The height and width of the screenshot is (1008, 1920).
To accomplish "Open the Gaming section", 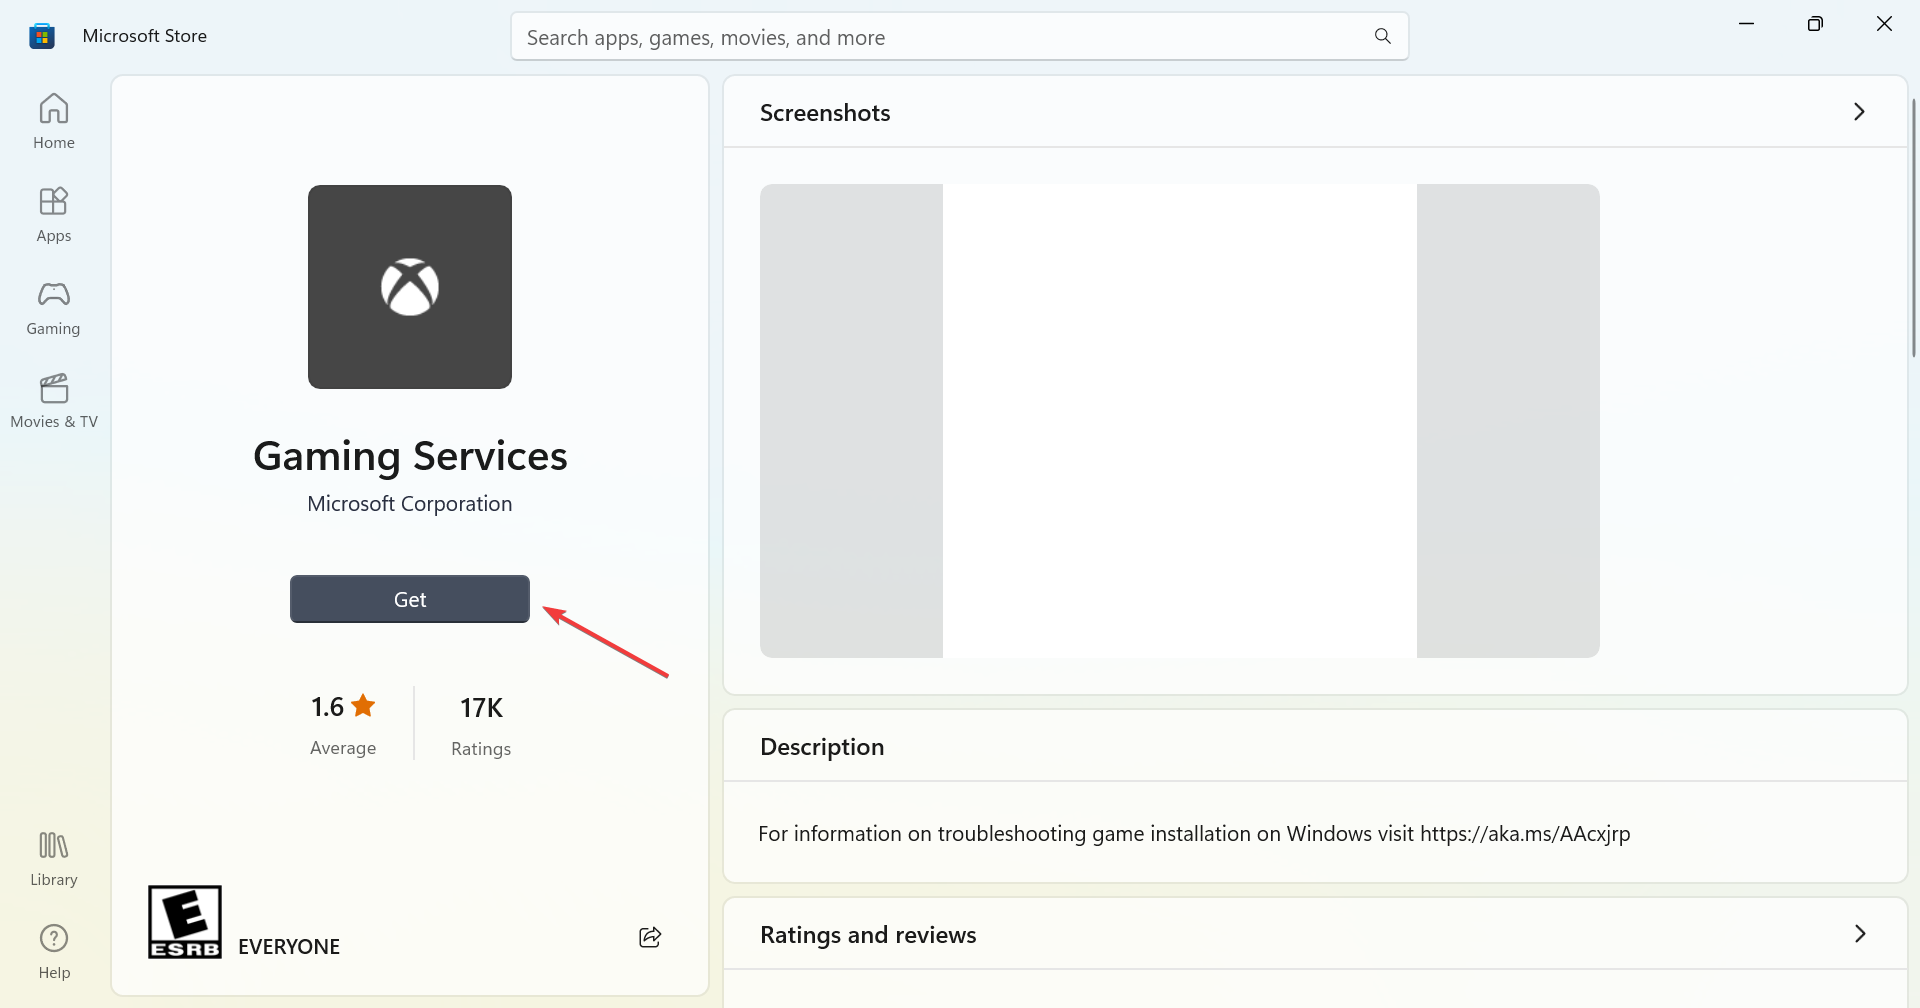I will (53, 307).
